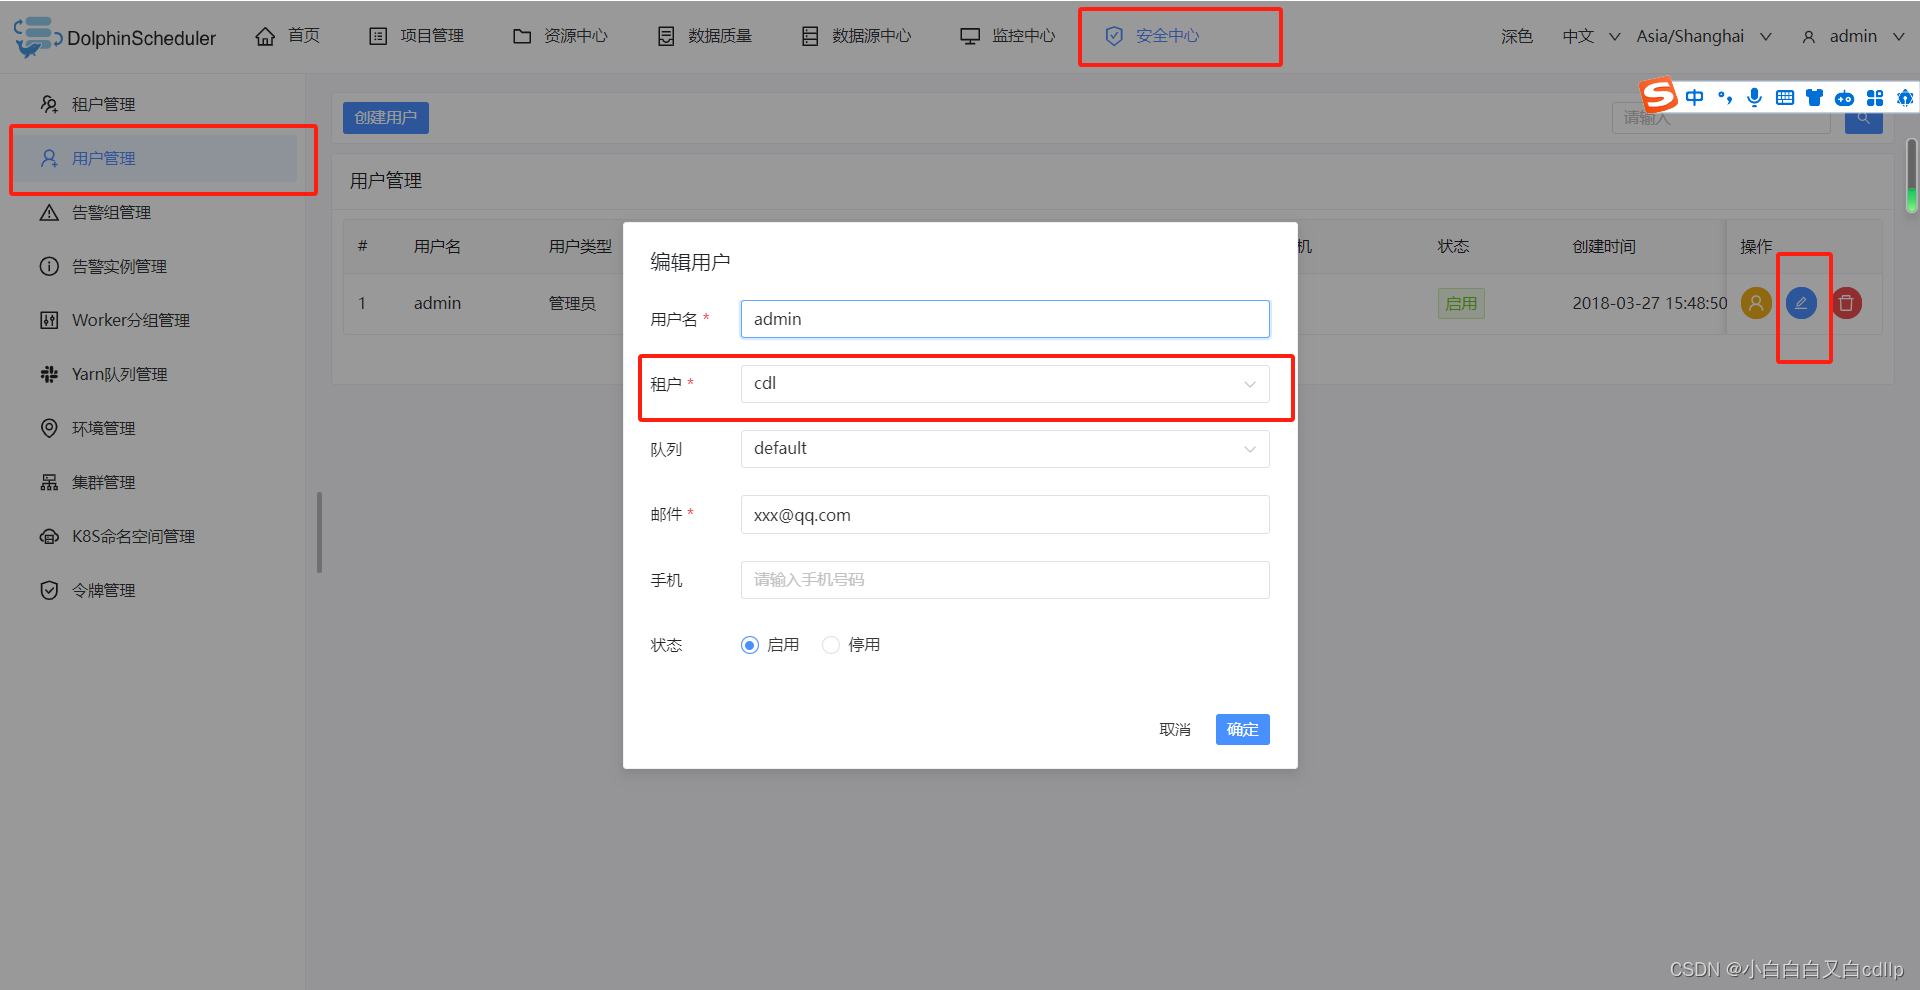1920x990 pixels.
Task: Open the Sogou soft keyboard icon
Action: [1785, 97]
